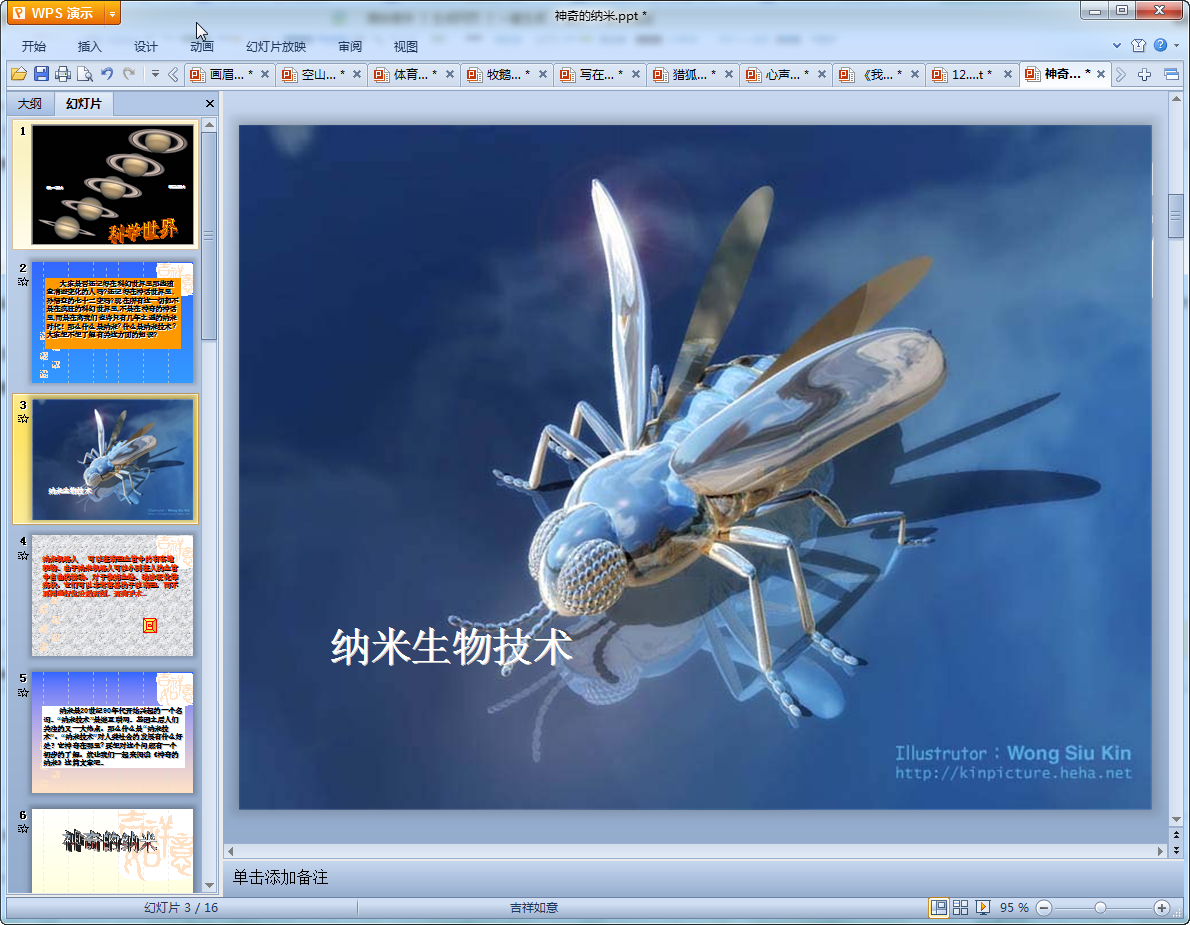Open the 幻灯片放映 ribbon tab
Viewport: 1190px width, 925px height.
point(275,46)
